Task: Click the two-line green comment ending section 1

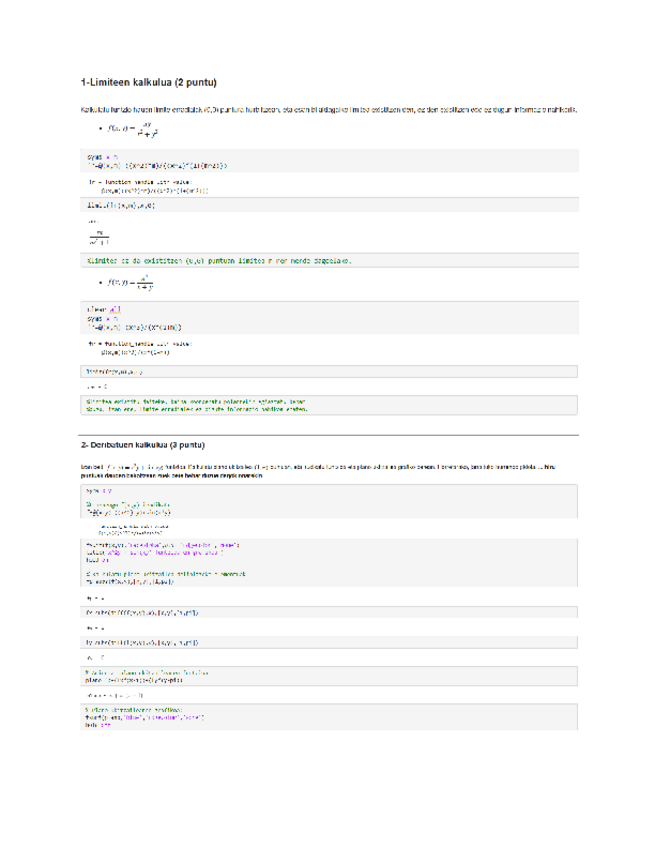Action: 200,406
